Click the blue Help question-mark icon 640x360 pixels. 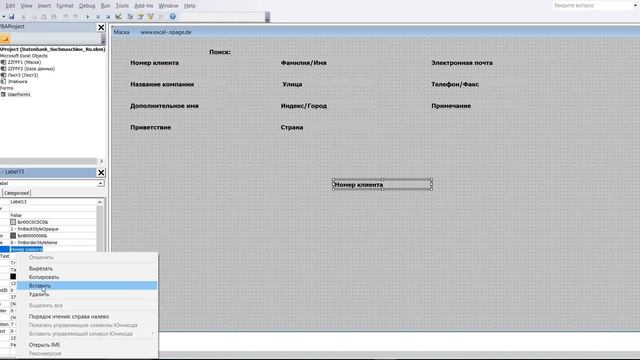tap(173, 17)
